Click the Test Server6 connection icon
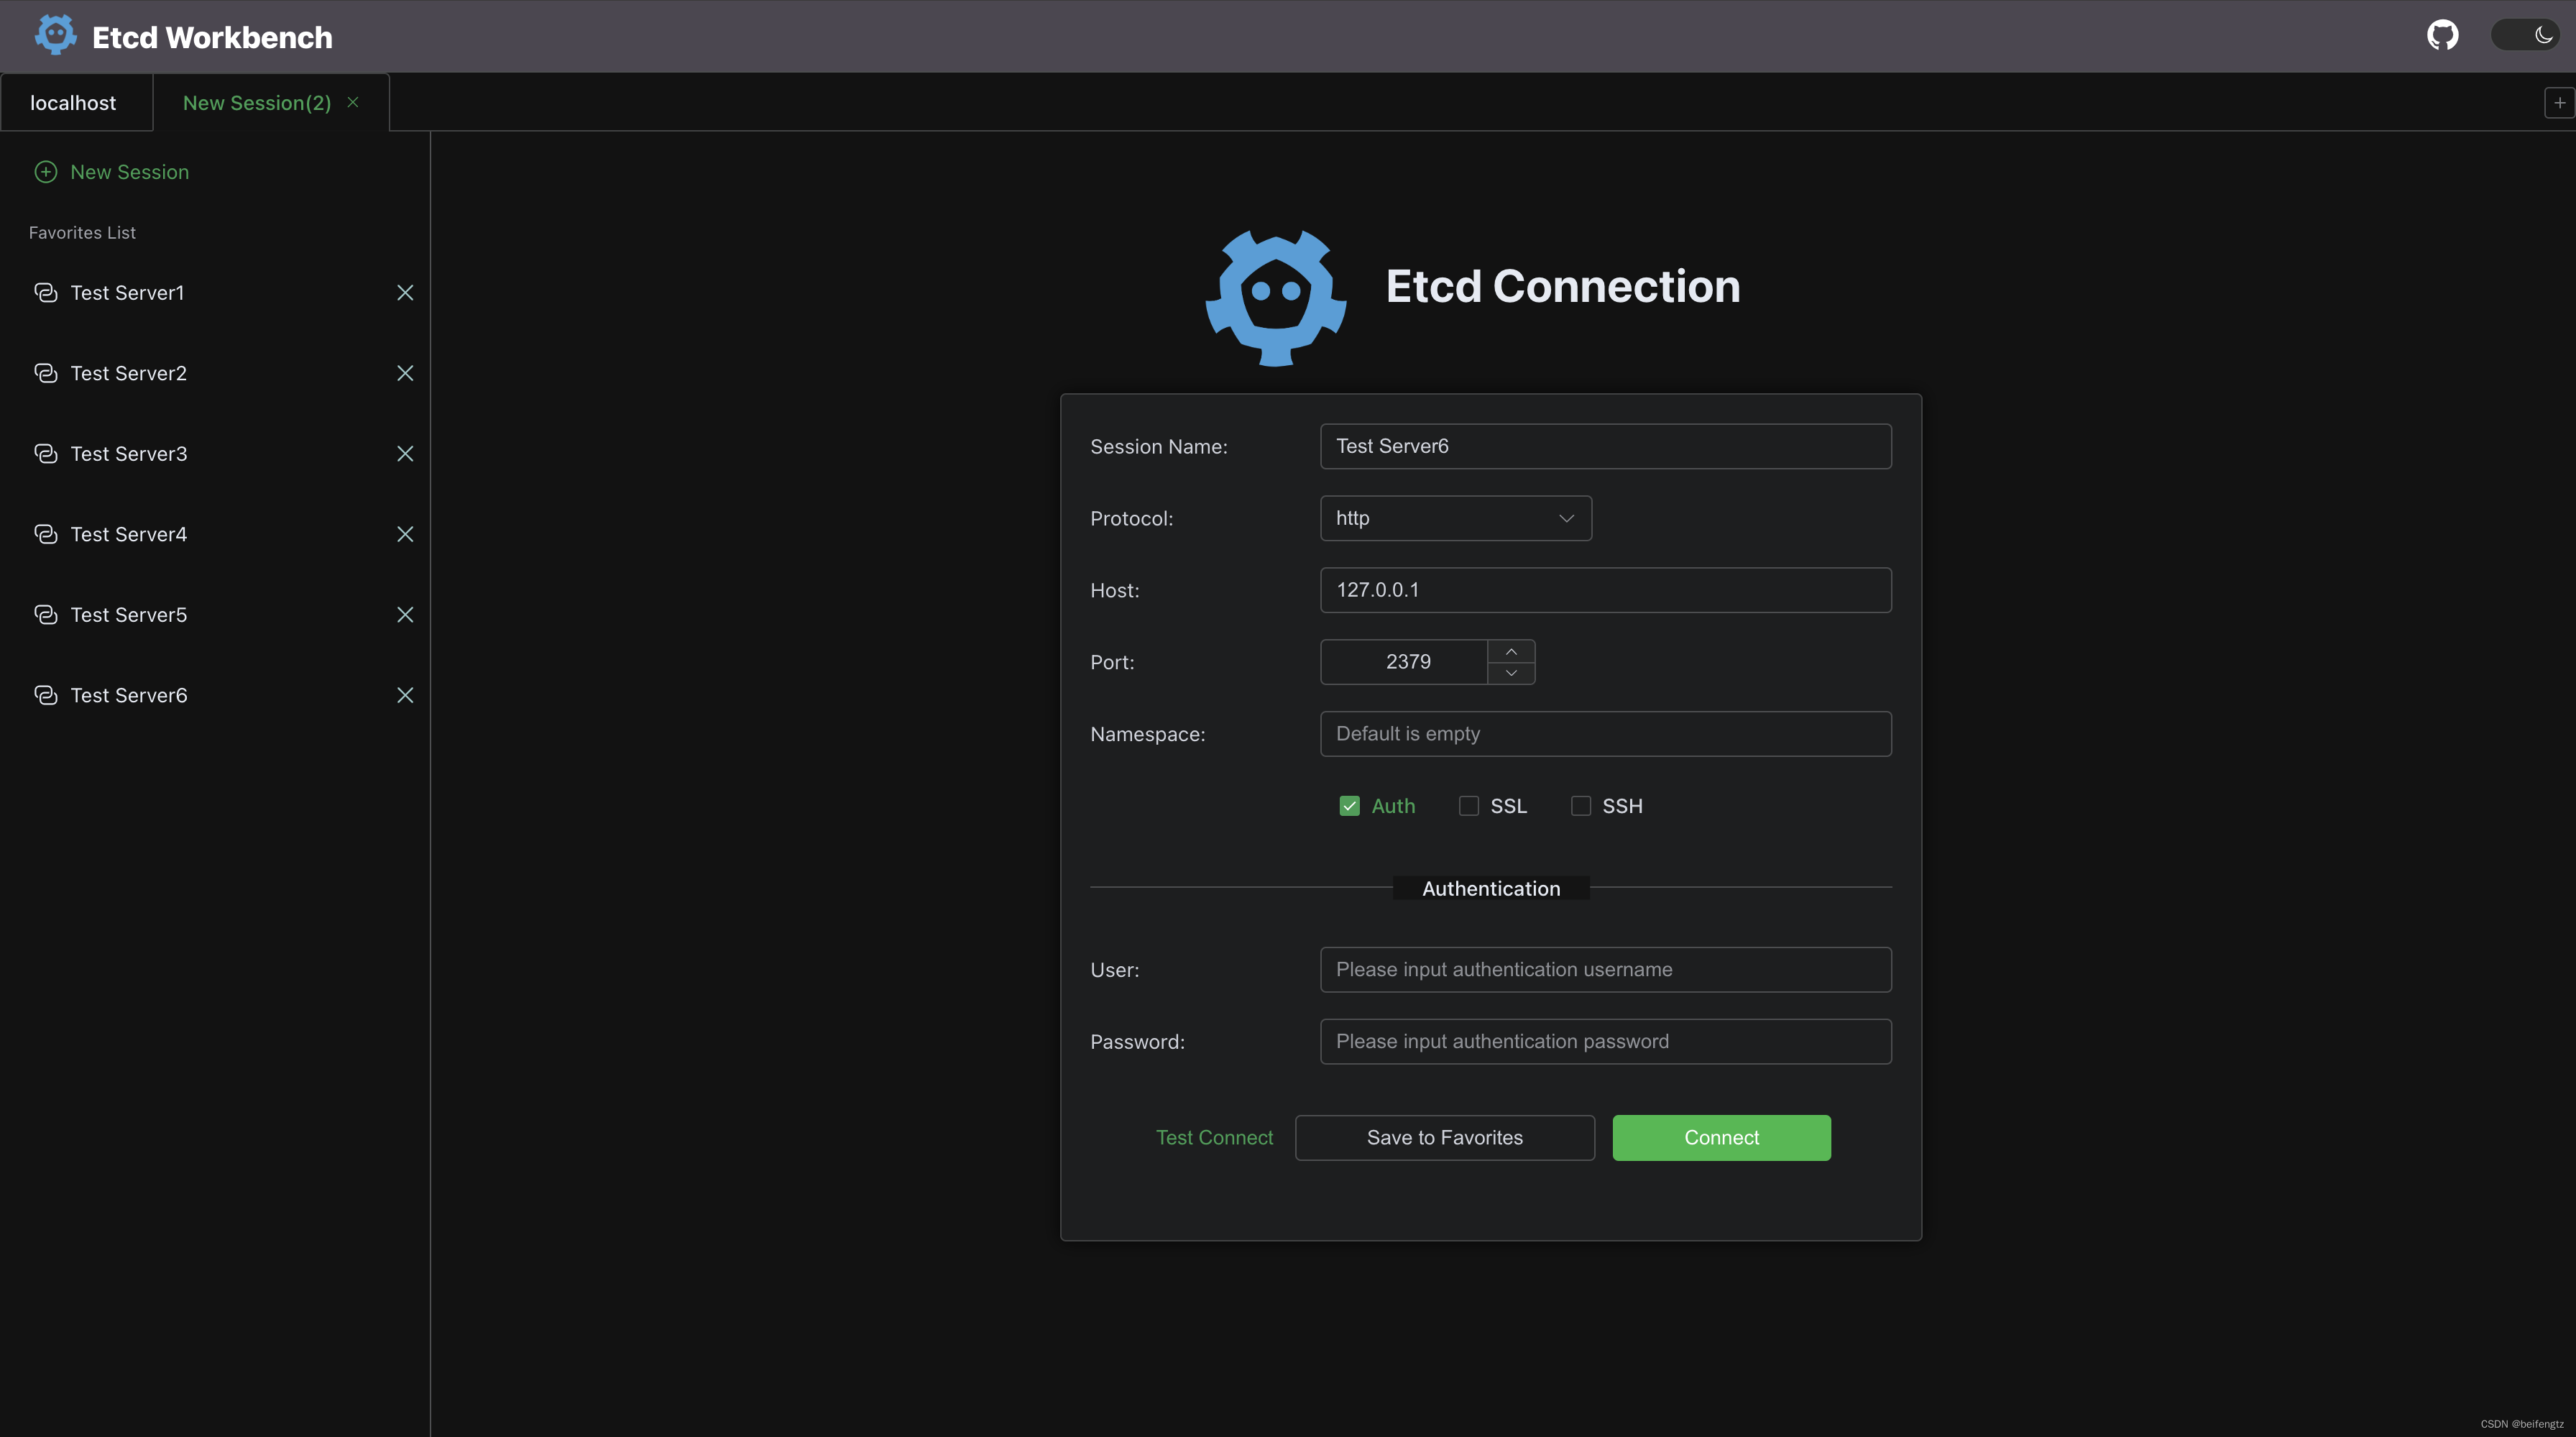The image size is (2576, 1437). point(46,695)
